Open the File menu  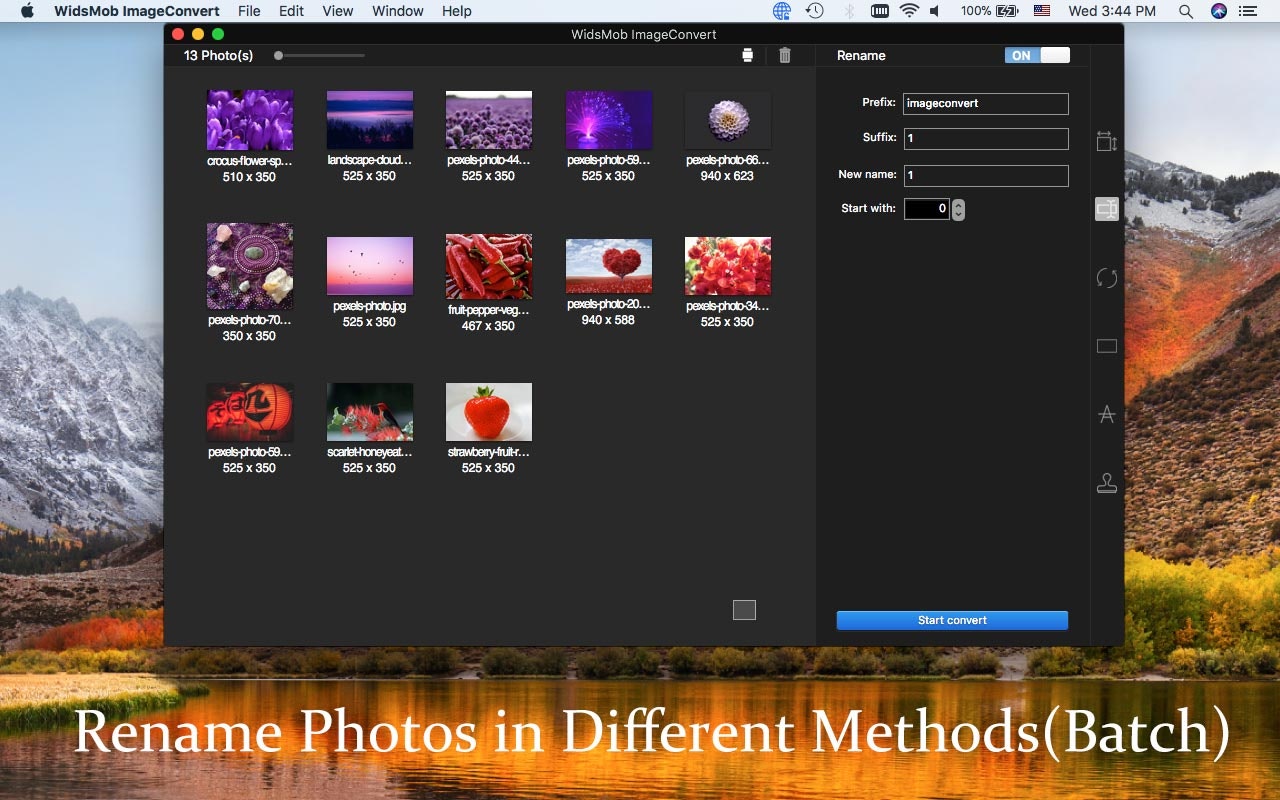(248, 11)
